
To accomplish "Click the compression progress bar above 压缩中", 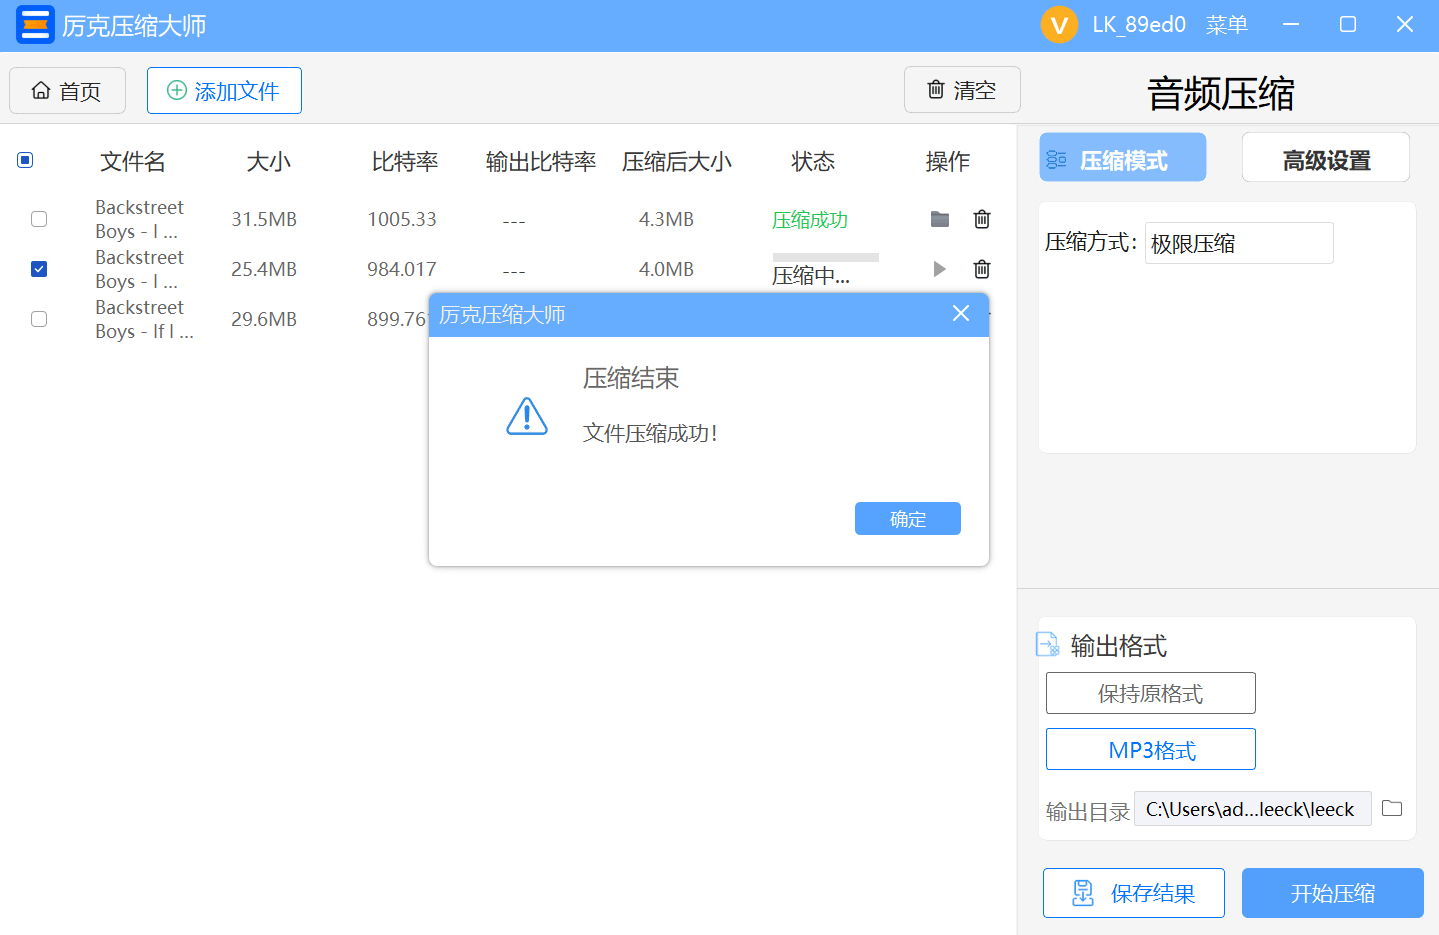I will coord(826,257).
